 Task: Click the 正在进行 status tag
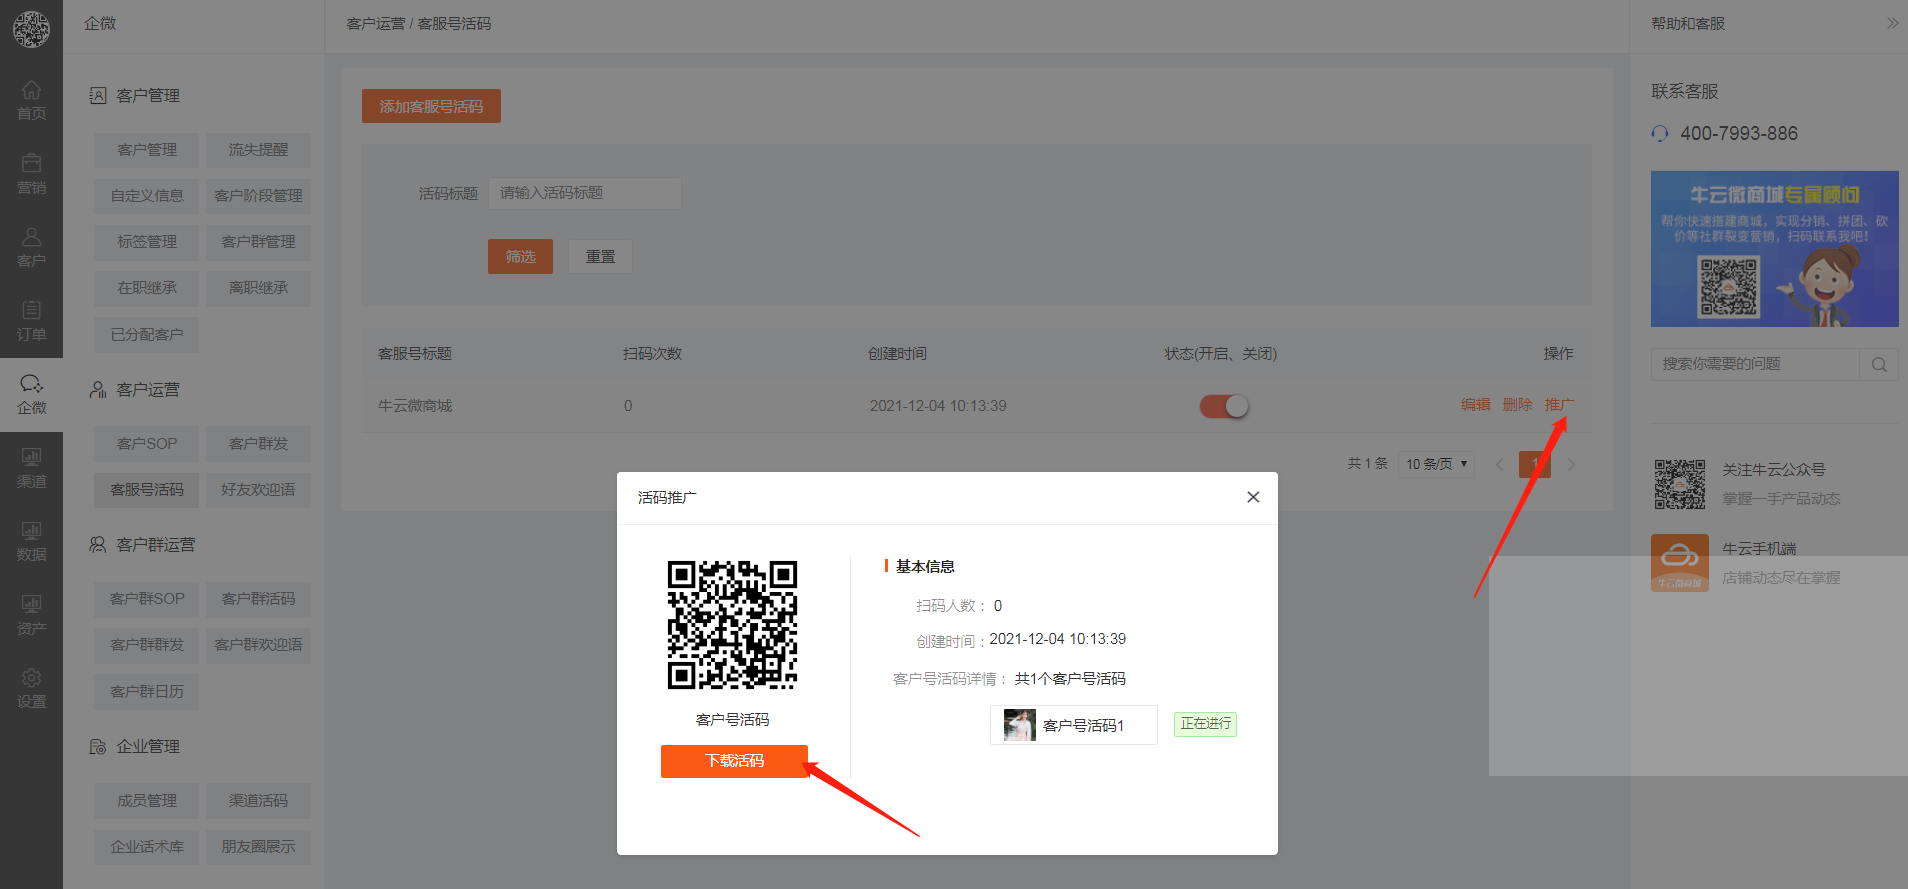(1205, 724)
